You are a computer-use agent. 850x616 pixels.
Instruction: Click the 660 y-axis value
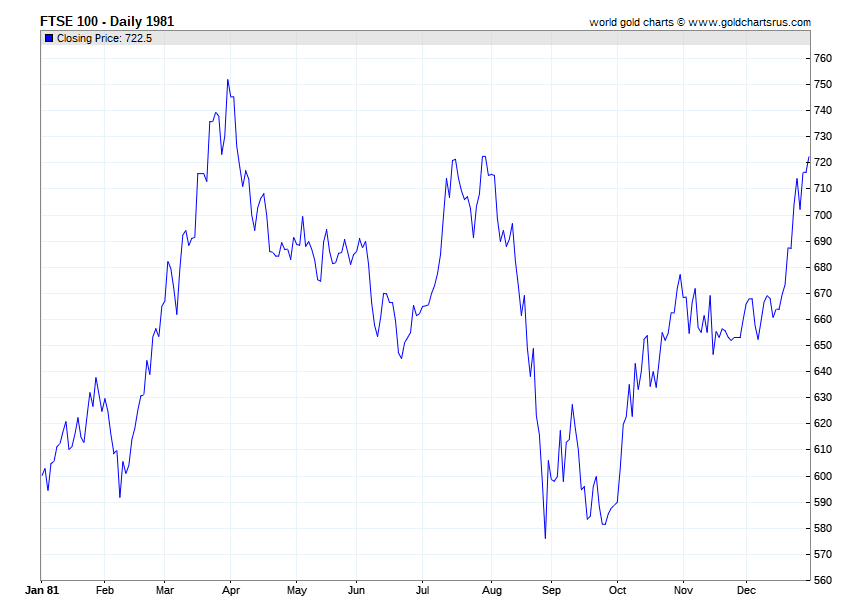click(823, 319)
